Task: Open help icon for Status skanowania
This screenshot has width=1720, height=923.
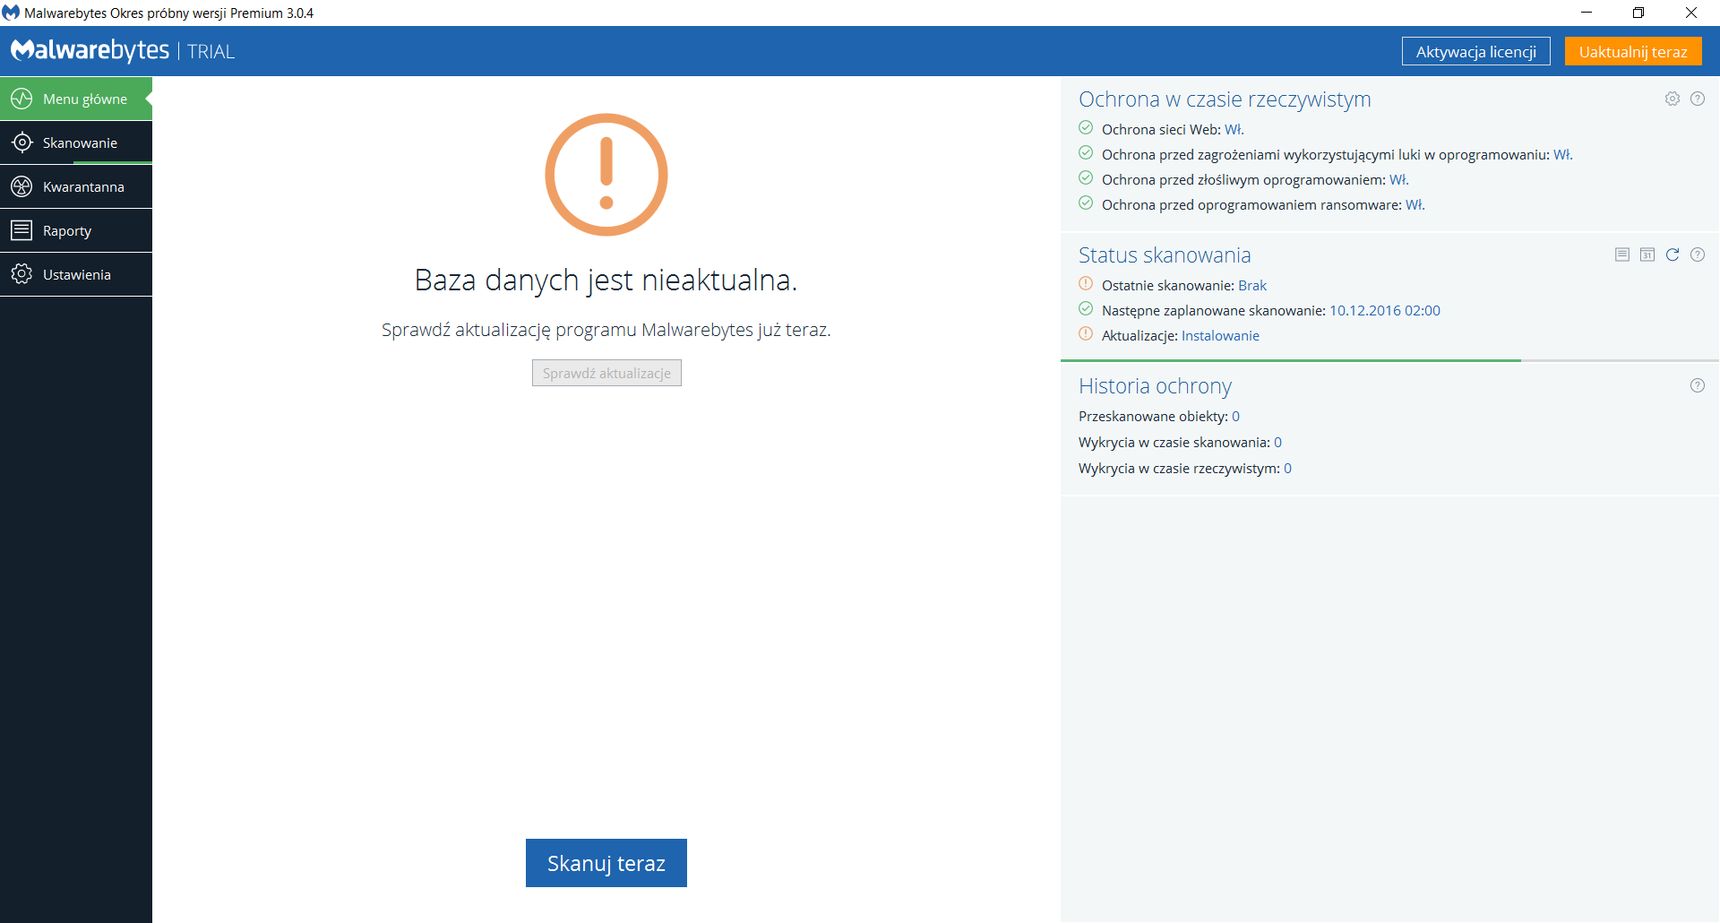Action: pos(1697,255)
